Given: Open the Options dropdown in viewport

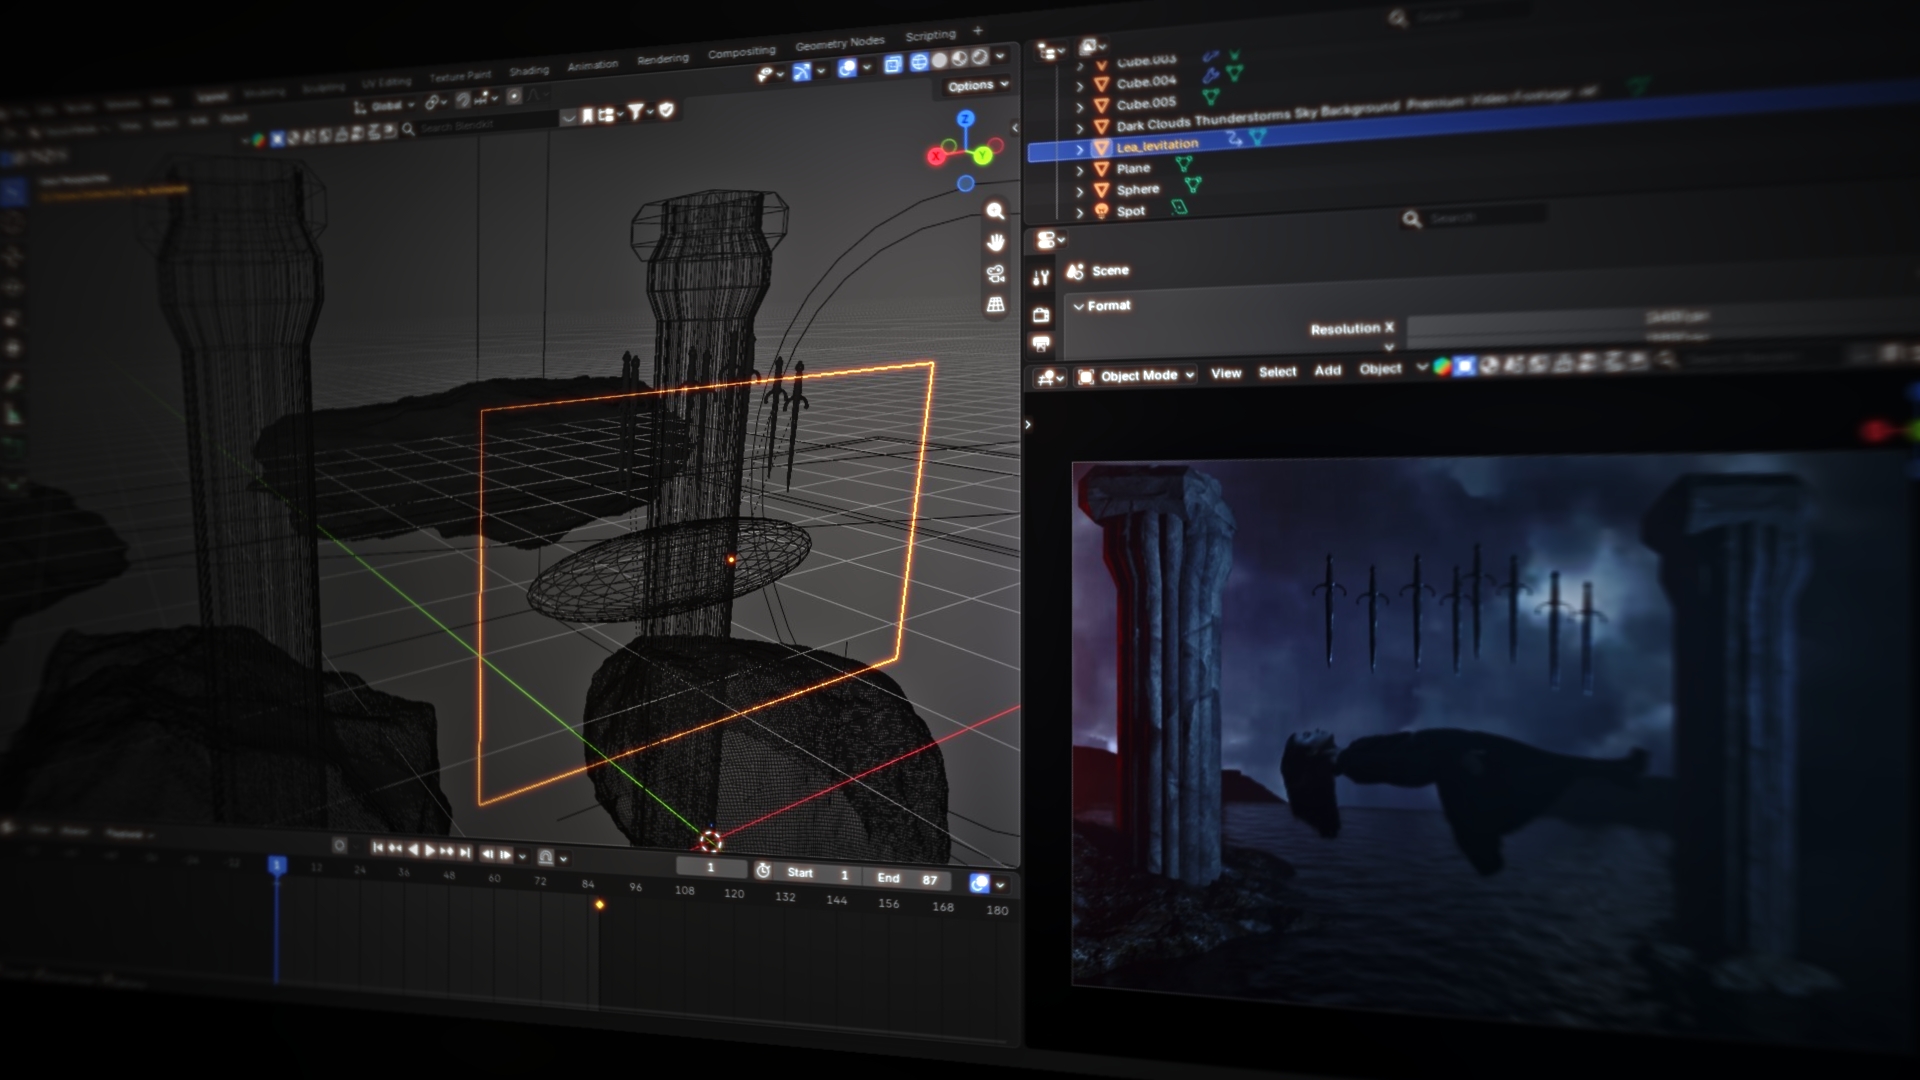Looking at the screenshot, I should (x=977, y=86).
